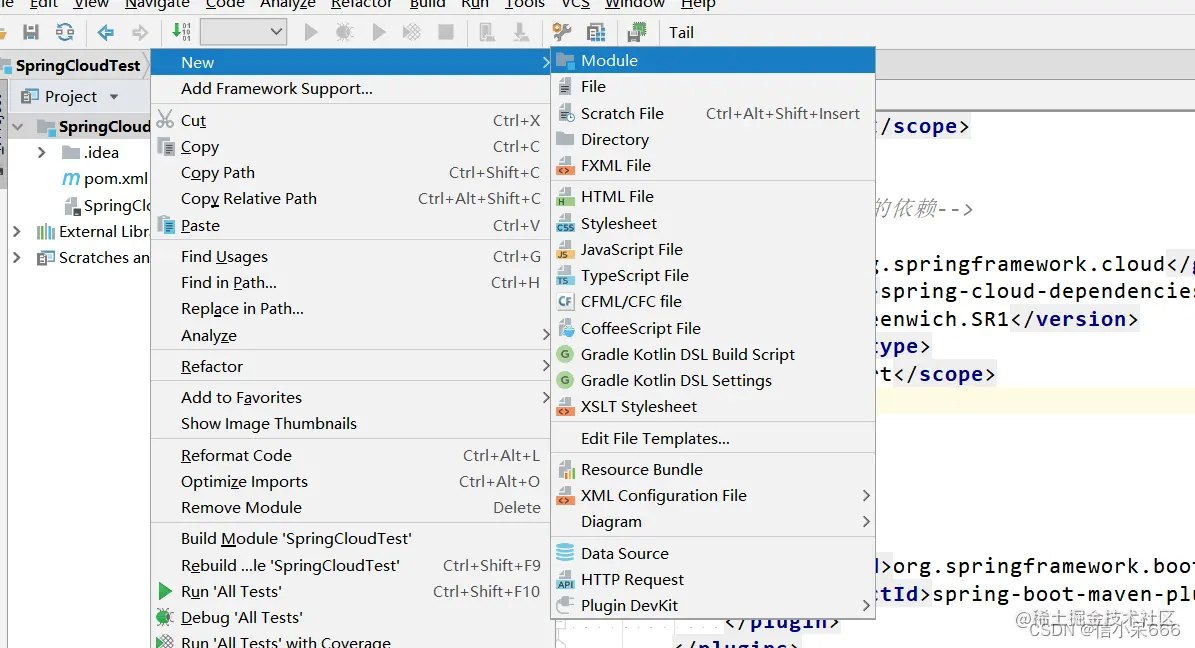Collapse the SpringCloud root tree node

18,127
